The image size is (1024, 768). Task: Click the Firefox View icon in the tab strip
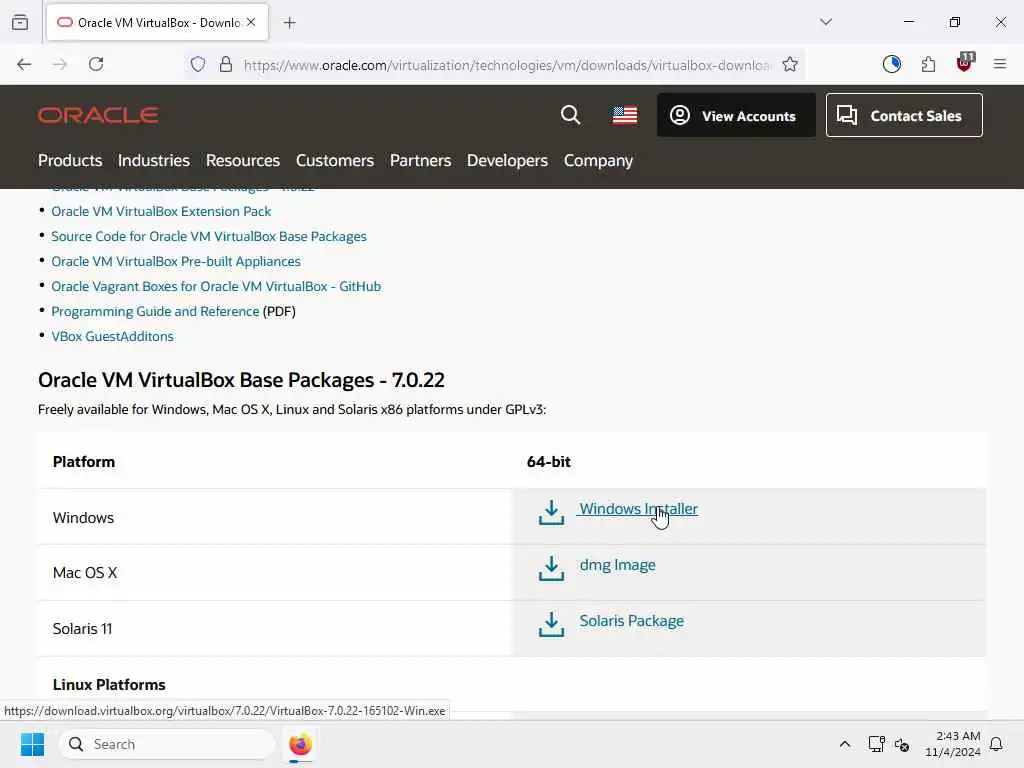click(20, 22)
